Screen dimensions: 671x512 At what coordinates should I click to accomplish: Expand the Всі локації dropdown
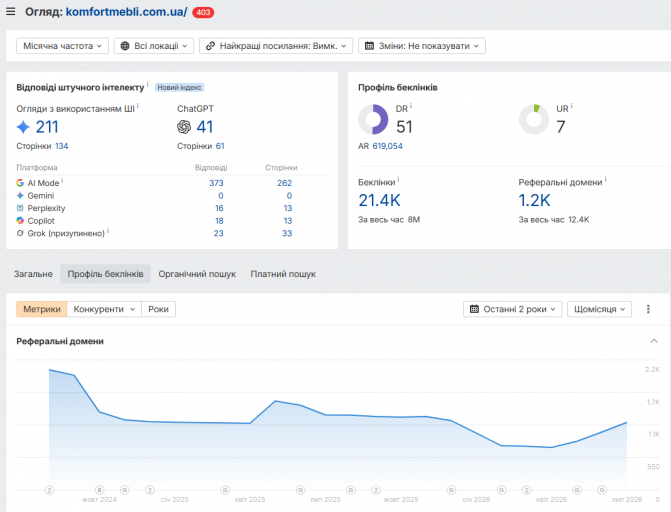point(154,46)
